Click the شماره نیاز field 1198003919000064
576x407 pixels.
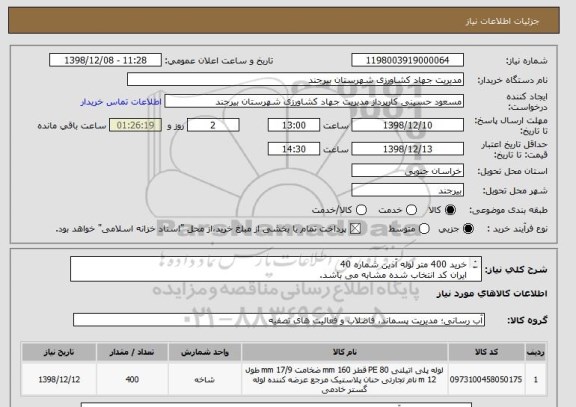click(x=407, y=60)
